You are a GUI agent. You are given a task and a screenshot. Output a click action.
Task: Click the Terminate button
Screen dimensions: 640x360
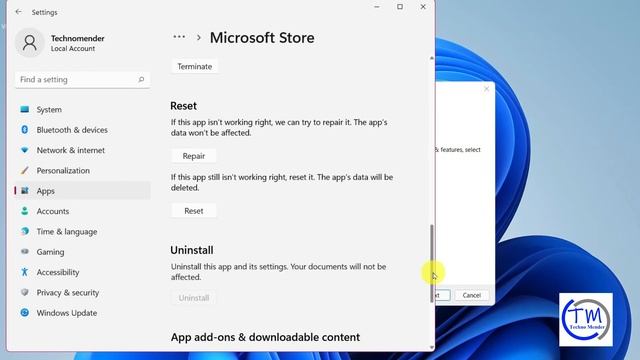point(194,67)
